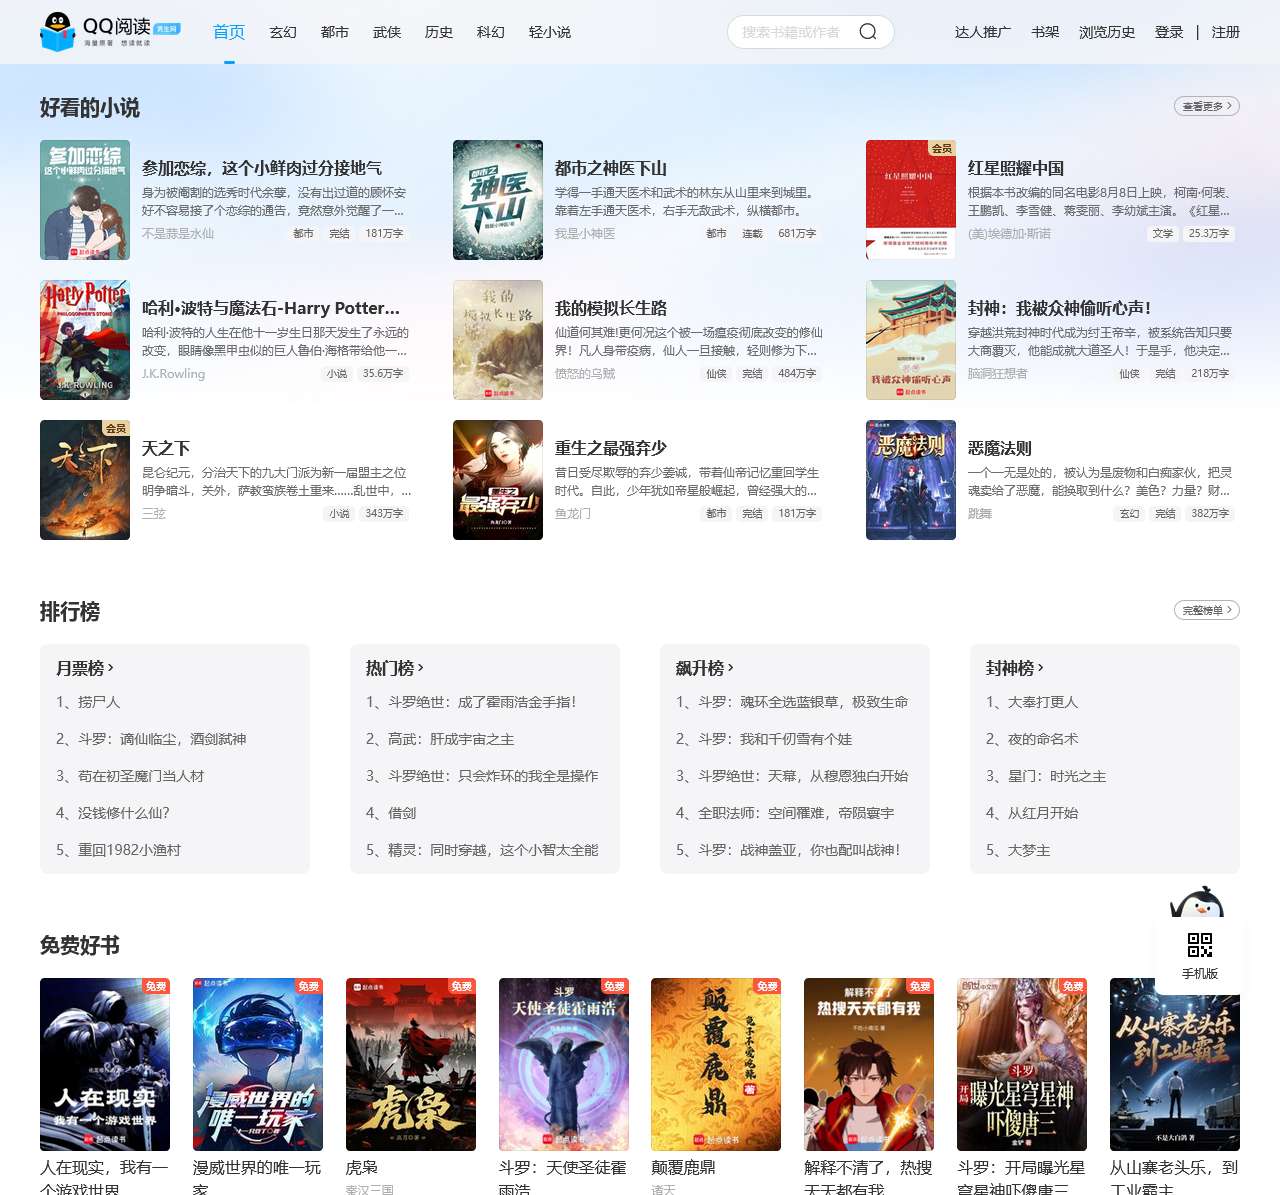Open the 书架 bookshelf link

1045,32
